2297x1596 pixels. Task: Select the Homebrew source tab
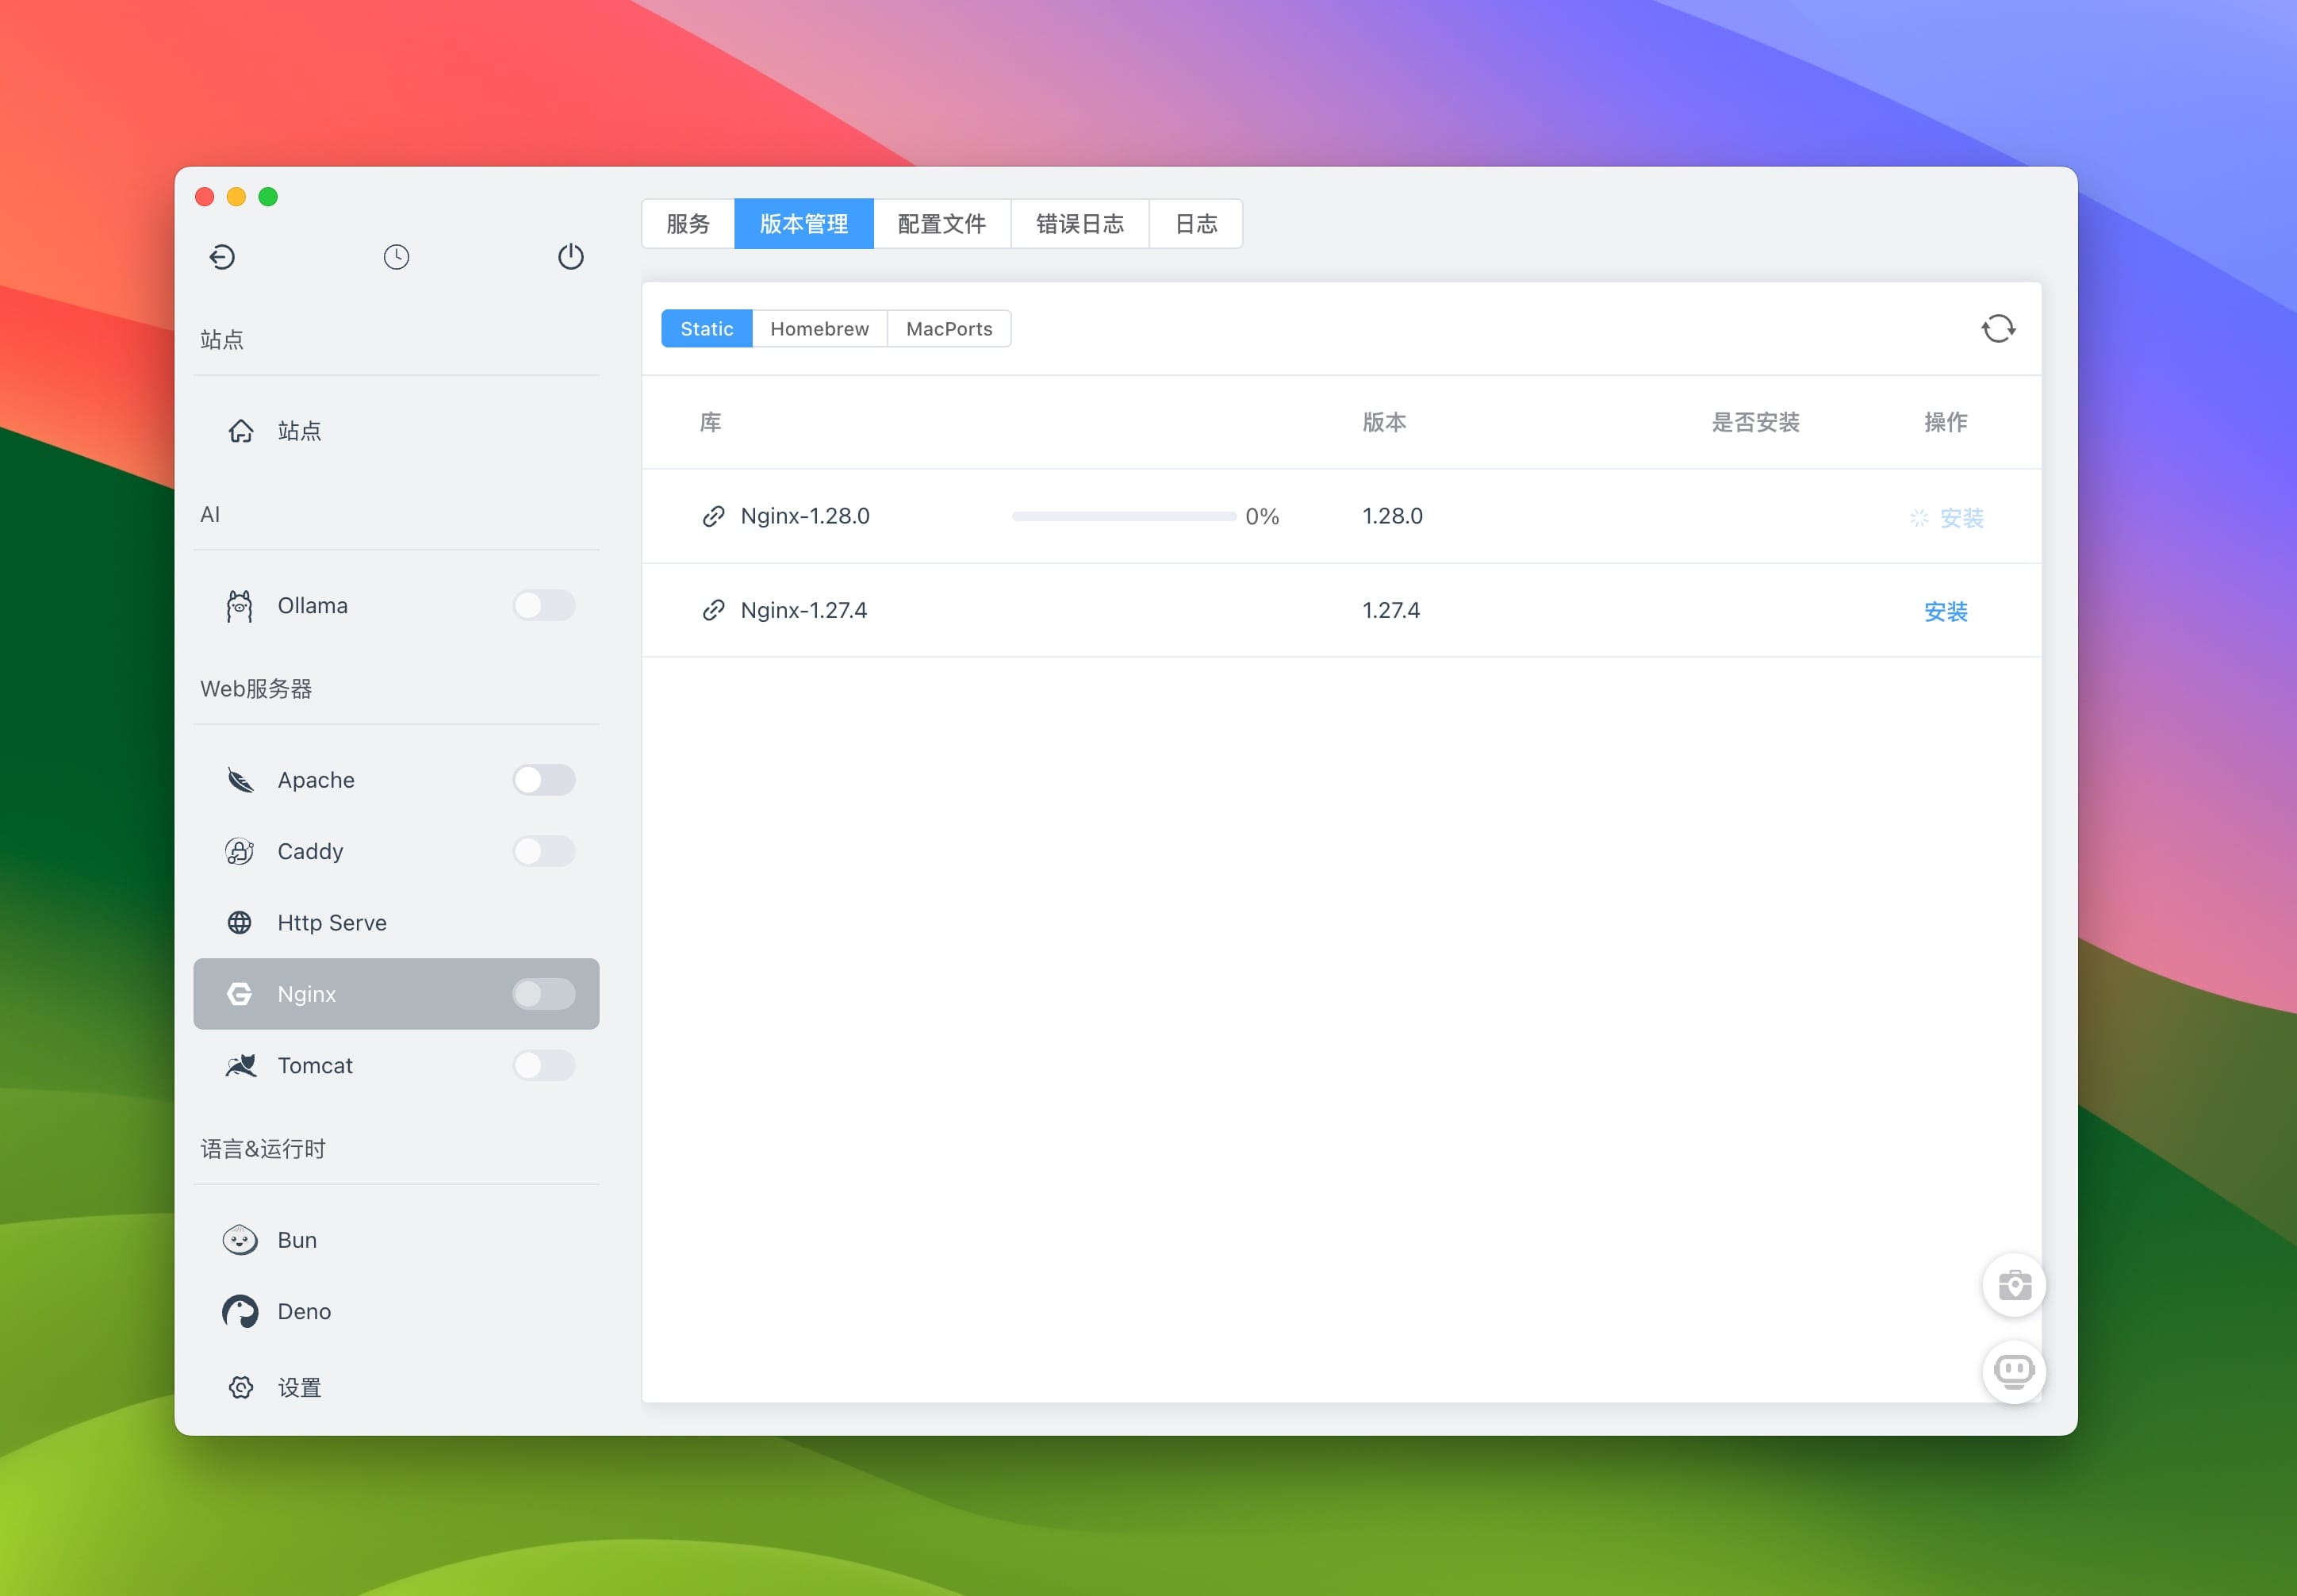click(x=820, y=329)
